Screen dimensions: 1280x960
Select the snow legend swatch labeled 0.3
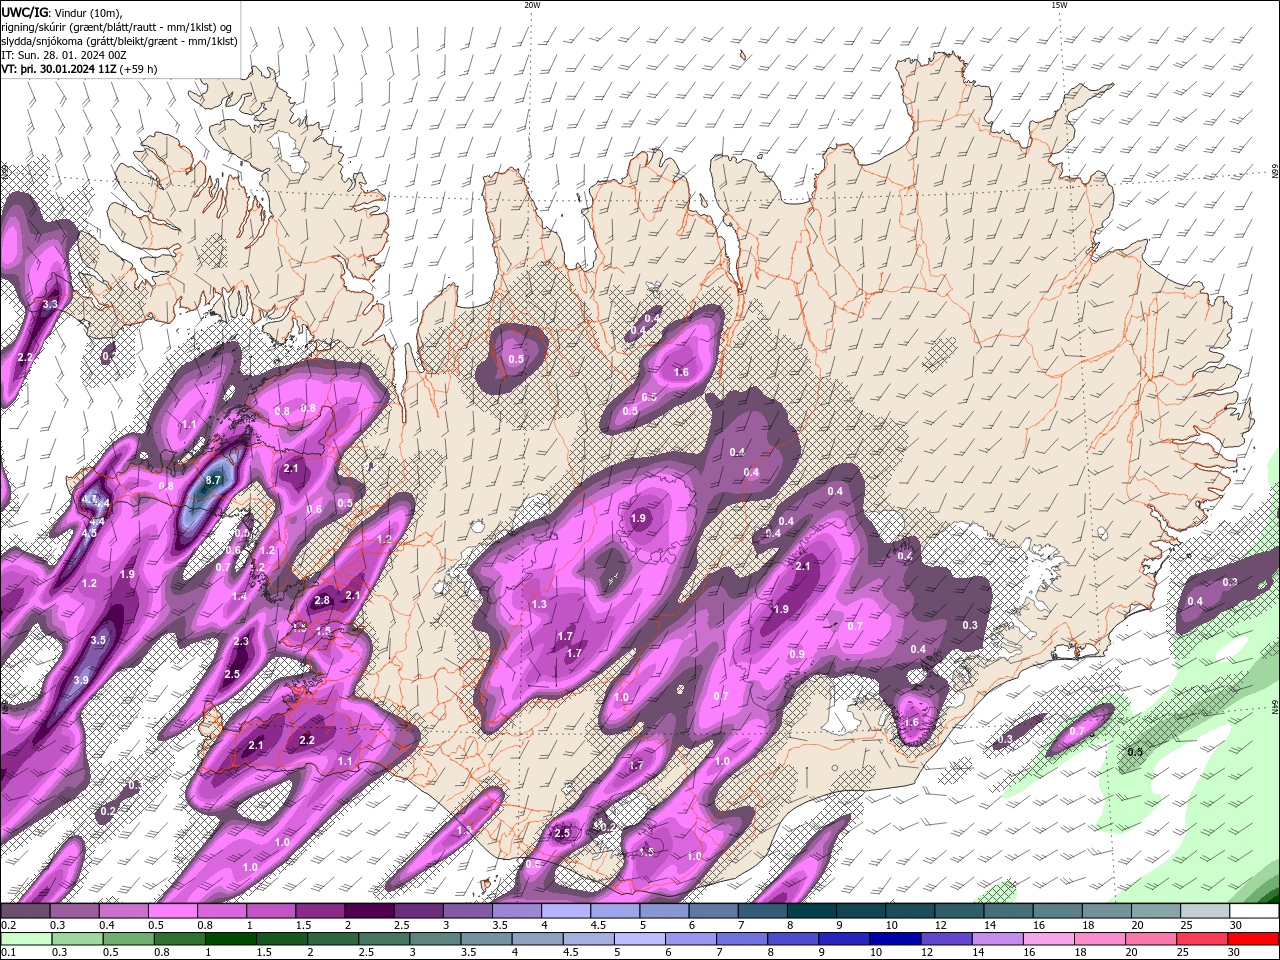(x=73, y=911)
